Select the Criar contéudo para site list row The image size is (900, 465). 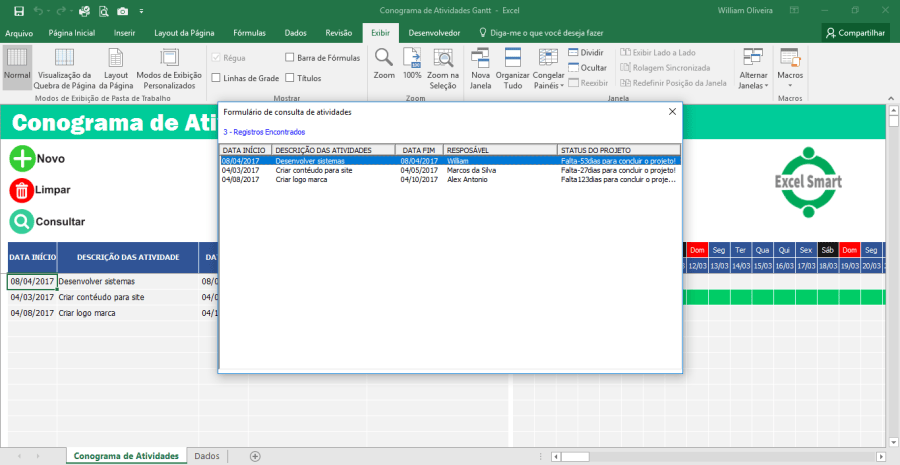[x=450, y=170]
